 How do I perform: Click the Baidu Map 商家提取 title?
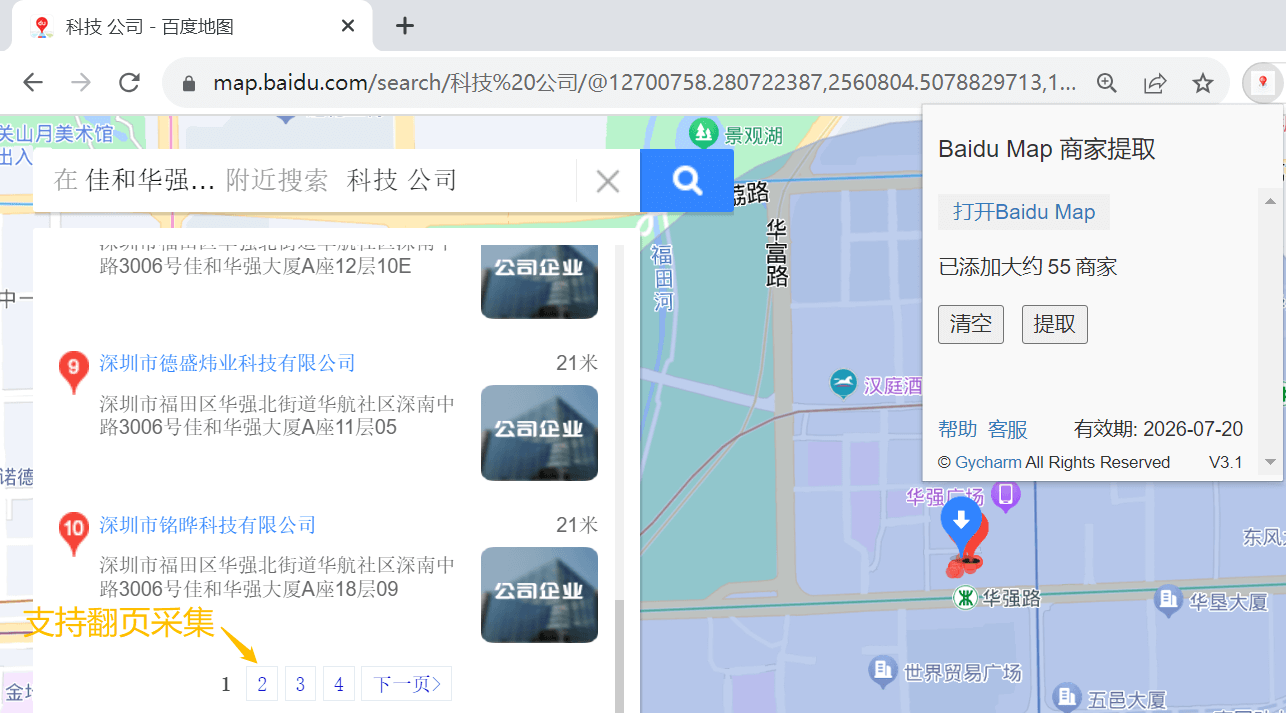(1047, 150)
